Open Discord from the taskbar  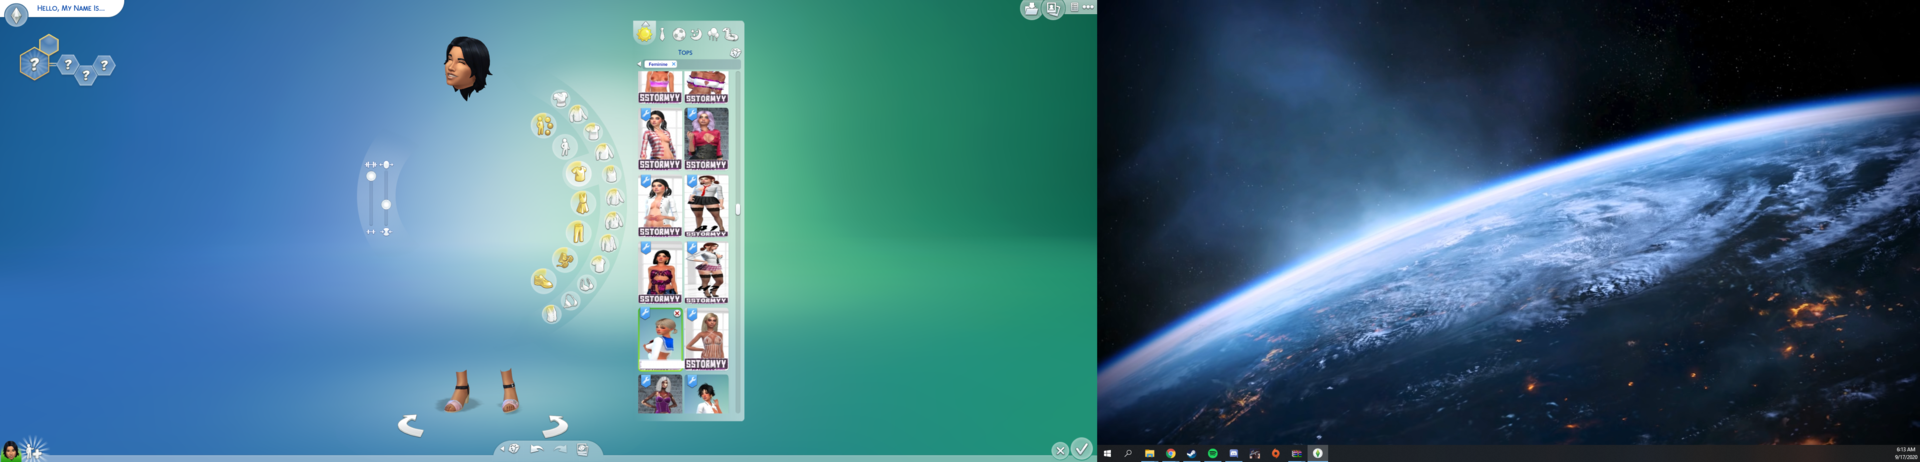click(x=1233, y=454)
